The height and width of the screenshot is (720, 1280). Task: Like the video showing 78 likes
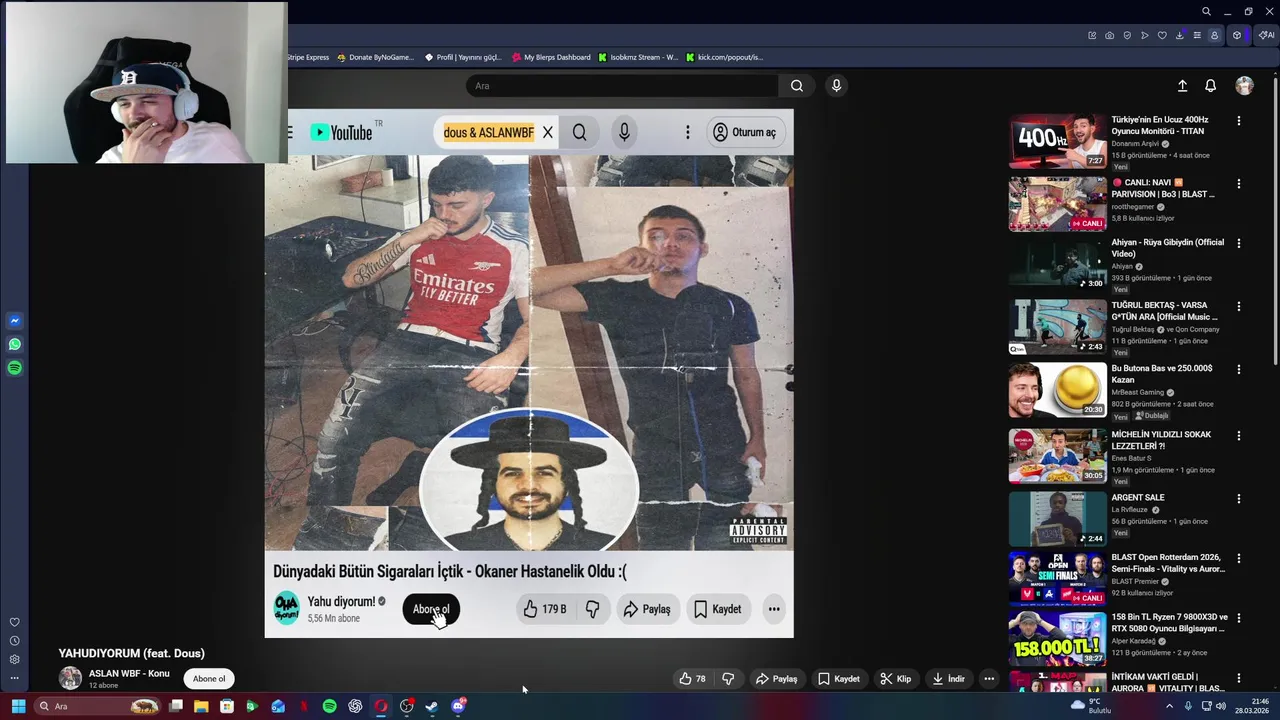692,679
